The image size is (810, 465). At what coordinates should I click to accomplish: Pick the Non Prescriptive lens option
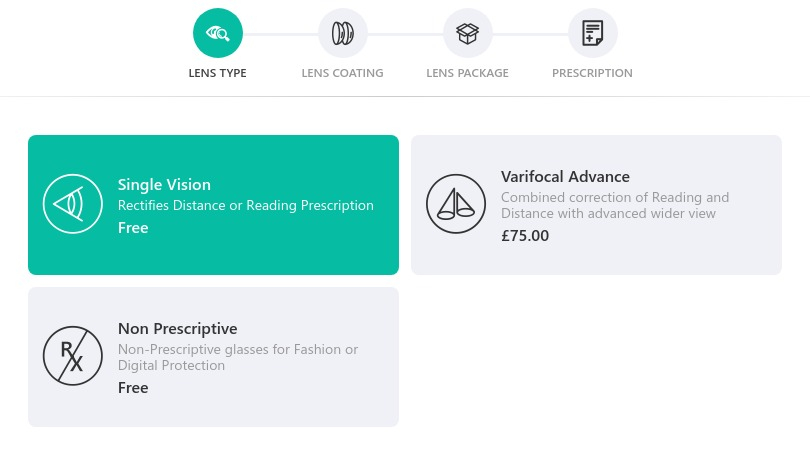point(213,357)
